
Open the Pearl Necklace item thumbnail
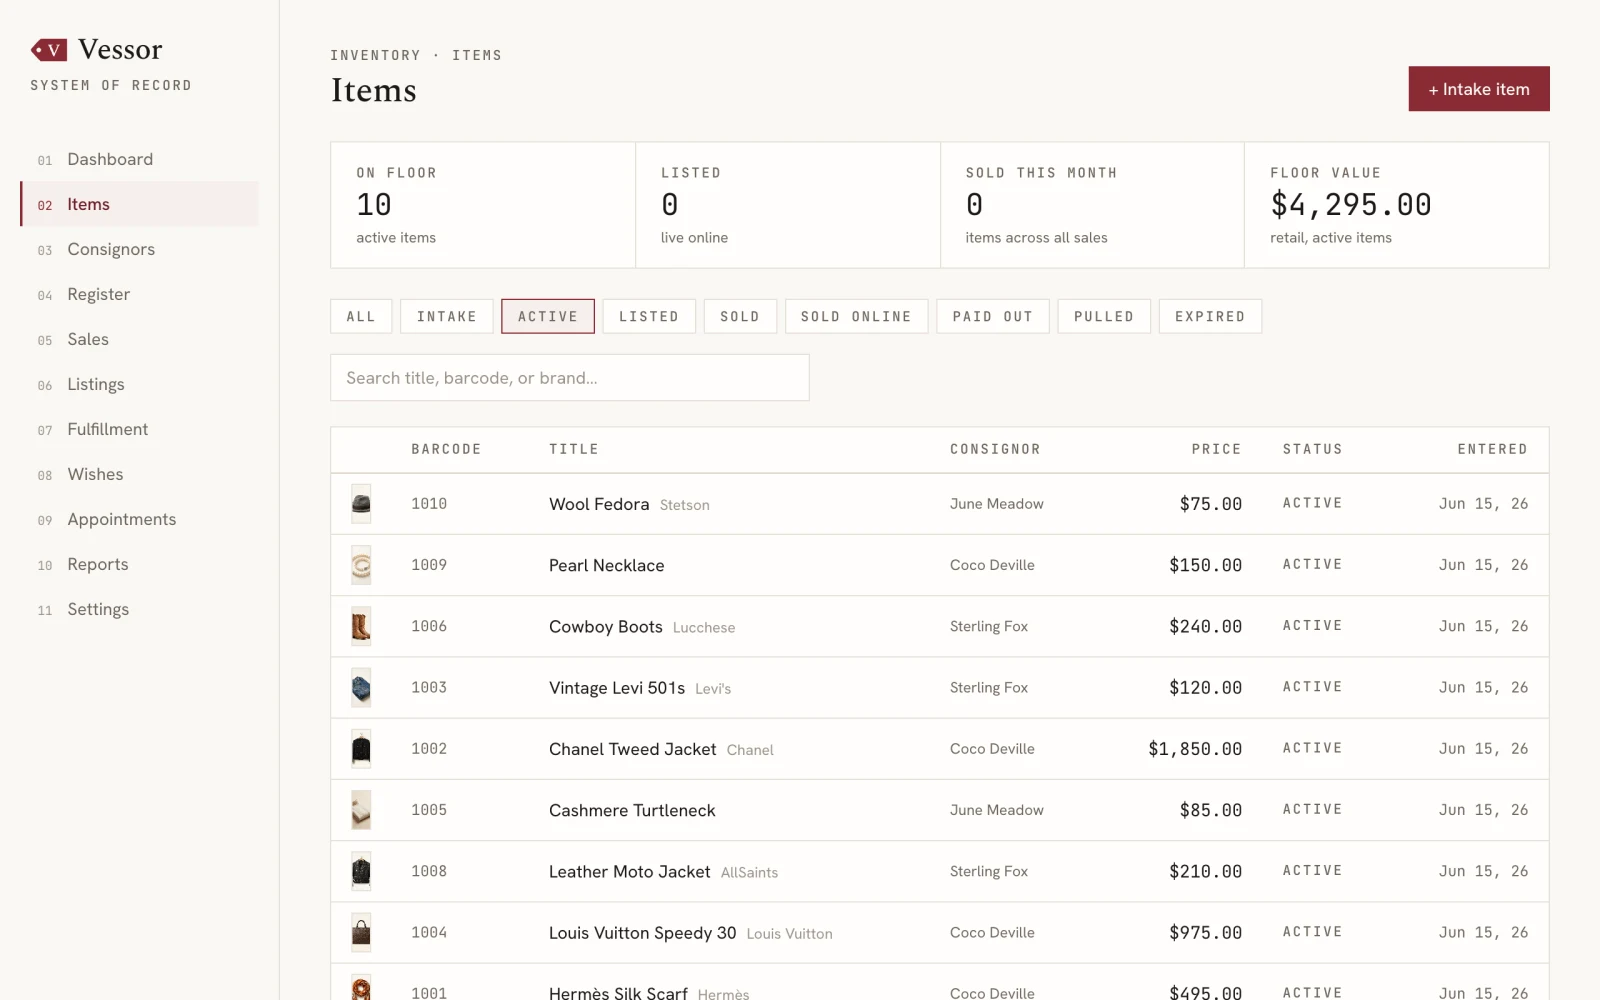tap(361, 565)
